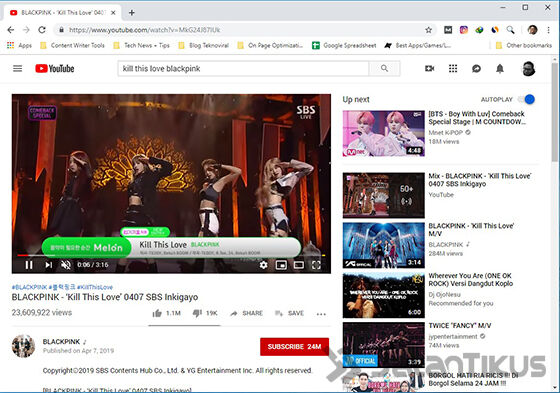Pause the video playback
This screenshot has width=560, height=393.
pos(29,265)
